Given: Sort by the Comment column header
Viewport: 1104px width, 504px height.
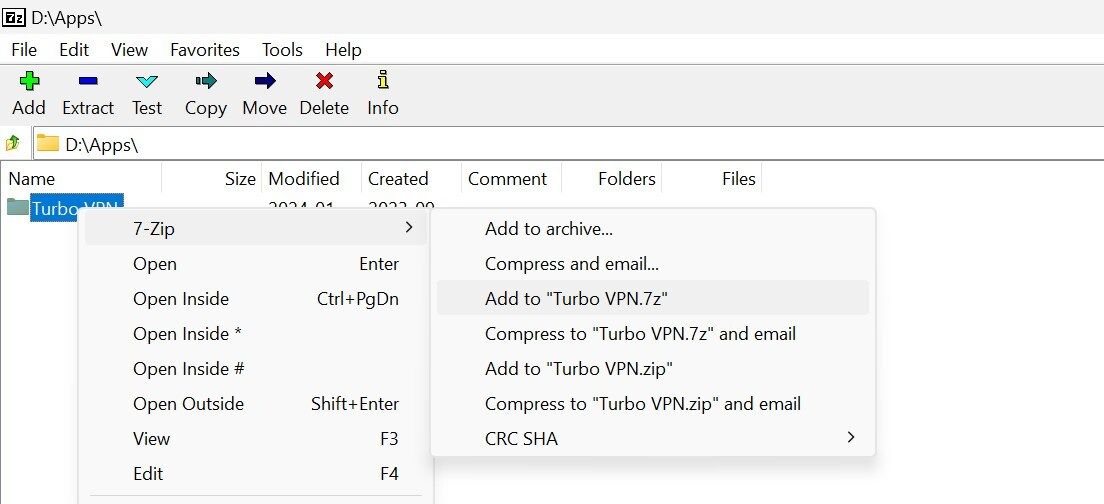Looking at the screenshot, I should [511, 179].
